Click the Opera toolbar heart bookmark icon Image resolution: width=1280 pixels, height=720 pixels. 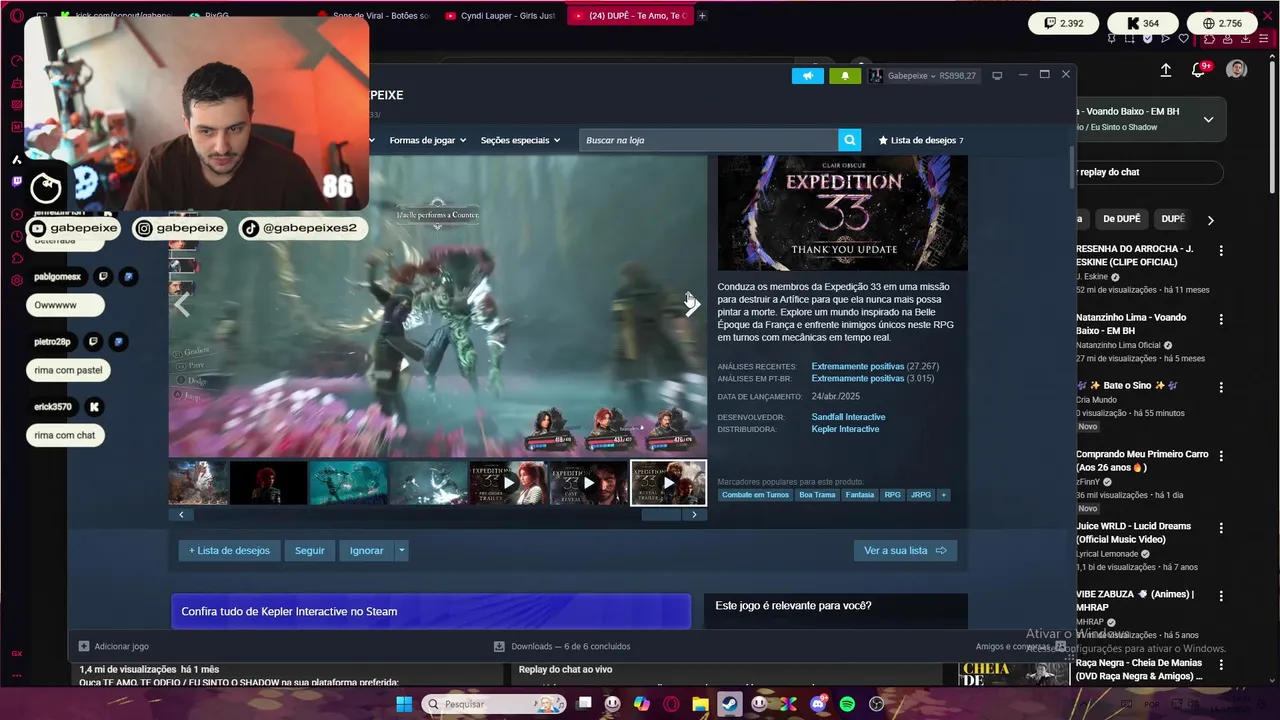[1184, 39]
